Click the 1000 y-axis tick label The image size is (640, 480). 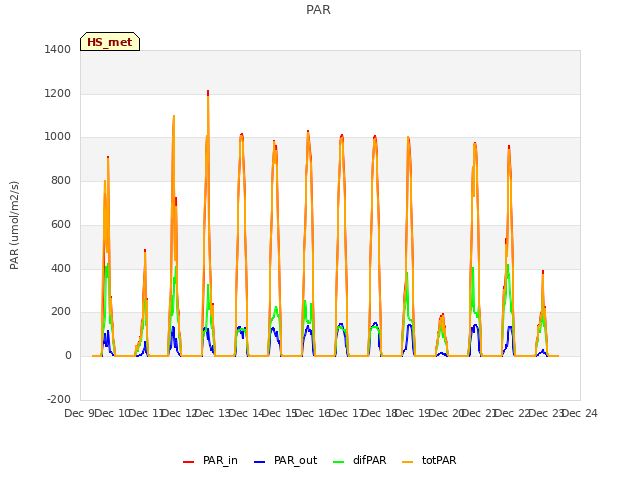point(58,137)
